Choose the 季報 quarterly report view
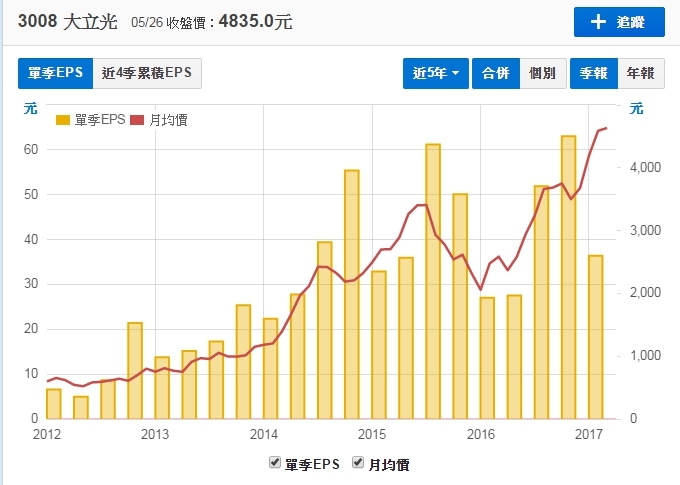The image size is (680, 485). [594, 73]
